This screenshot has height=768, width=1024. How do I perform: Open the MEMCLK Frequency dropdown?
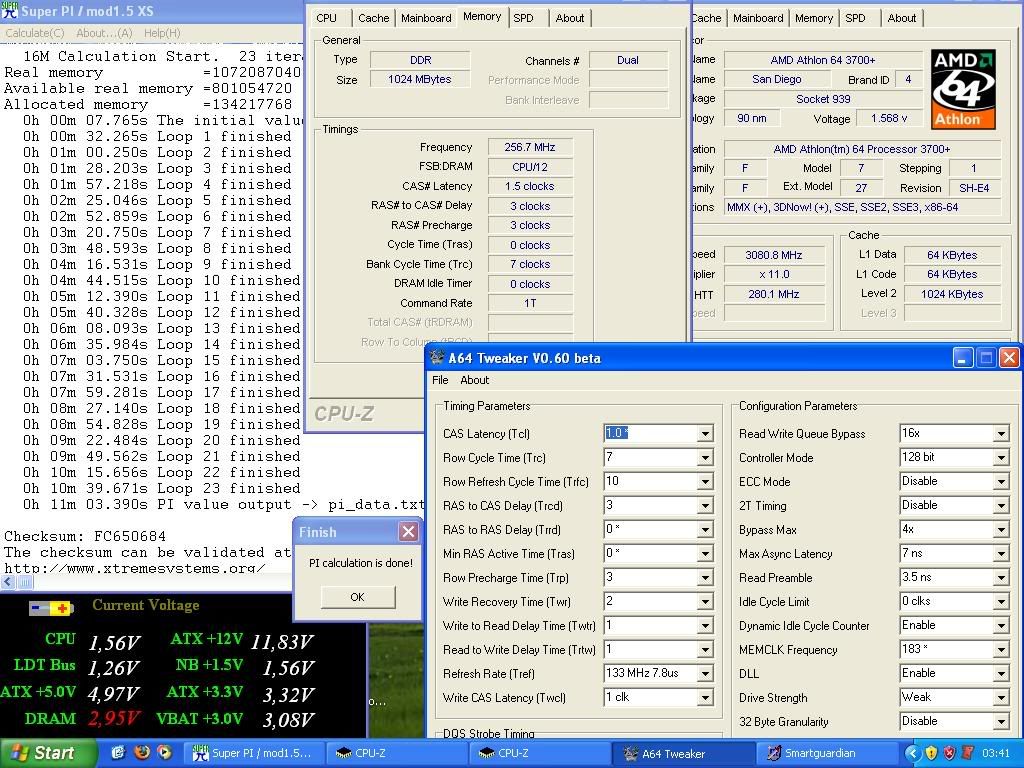point(1001,650)
